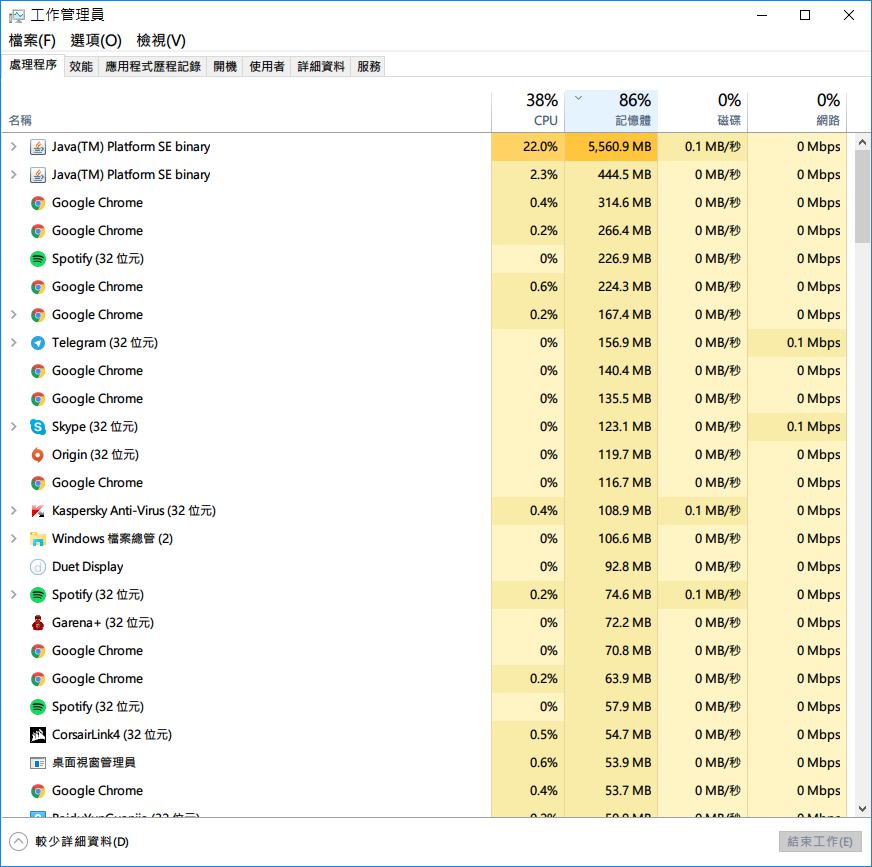This screenshot has height=867, width=872.
Task: Switch to the 使用者 tab
Action: (x=267, y=67)
